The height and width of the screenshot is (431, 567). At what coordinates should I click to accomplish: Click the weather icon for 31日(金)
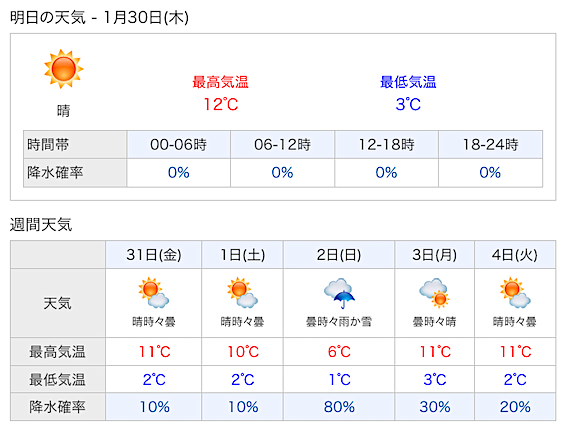154,293
